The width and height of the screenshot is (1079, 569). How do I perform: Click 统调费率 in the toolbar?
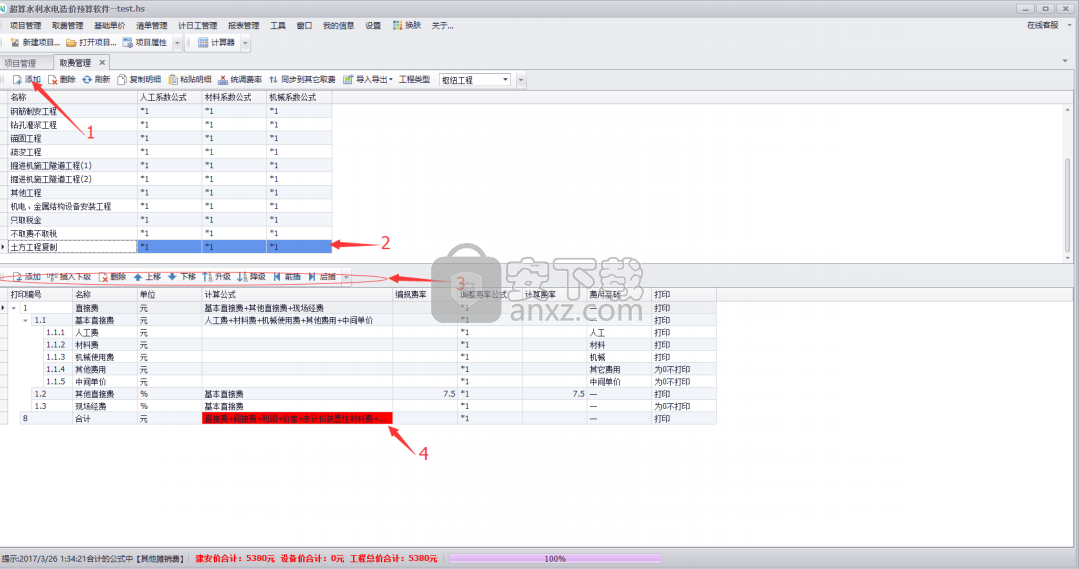pos(240,80)
